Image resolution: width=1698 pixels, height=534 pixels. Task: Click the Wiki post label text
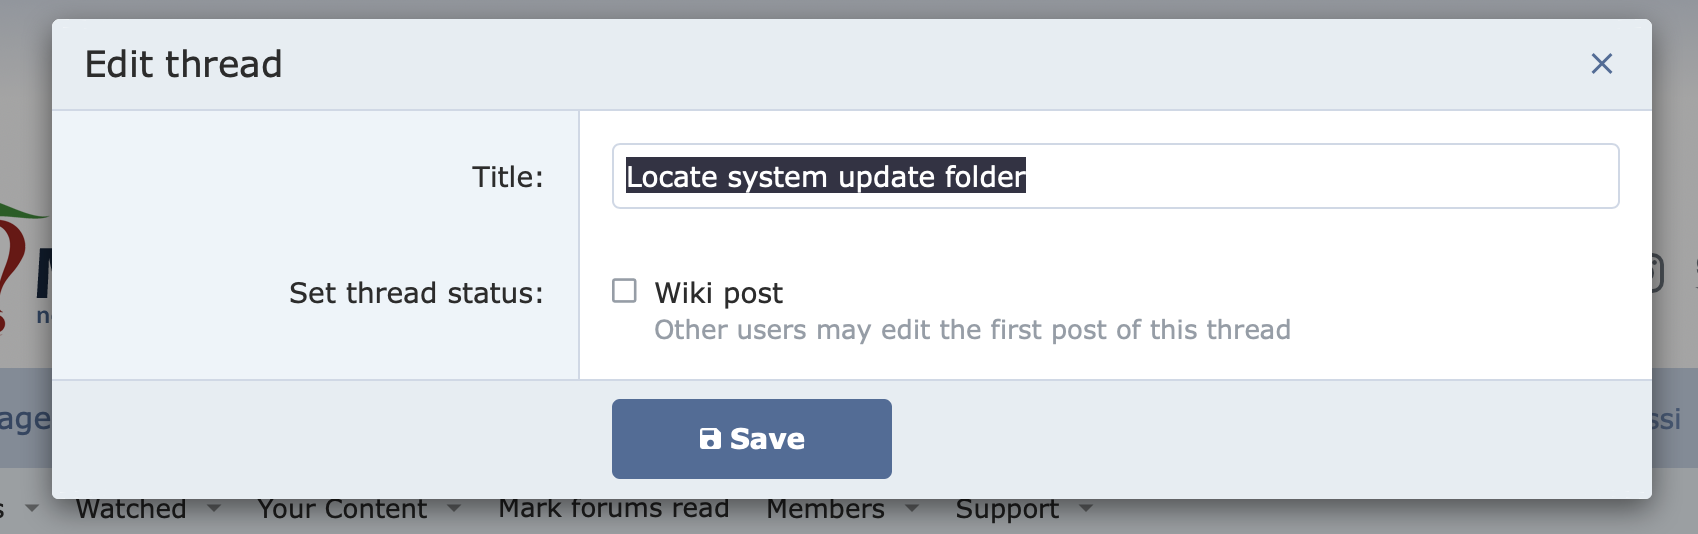tap(718, 293)
